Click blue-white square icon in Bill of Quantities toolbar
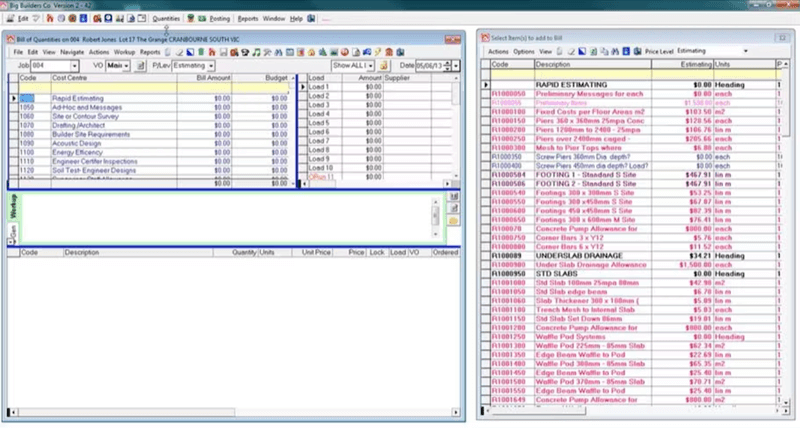 pyautogui.click(x=190, y=52)
